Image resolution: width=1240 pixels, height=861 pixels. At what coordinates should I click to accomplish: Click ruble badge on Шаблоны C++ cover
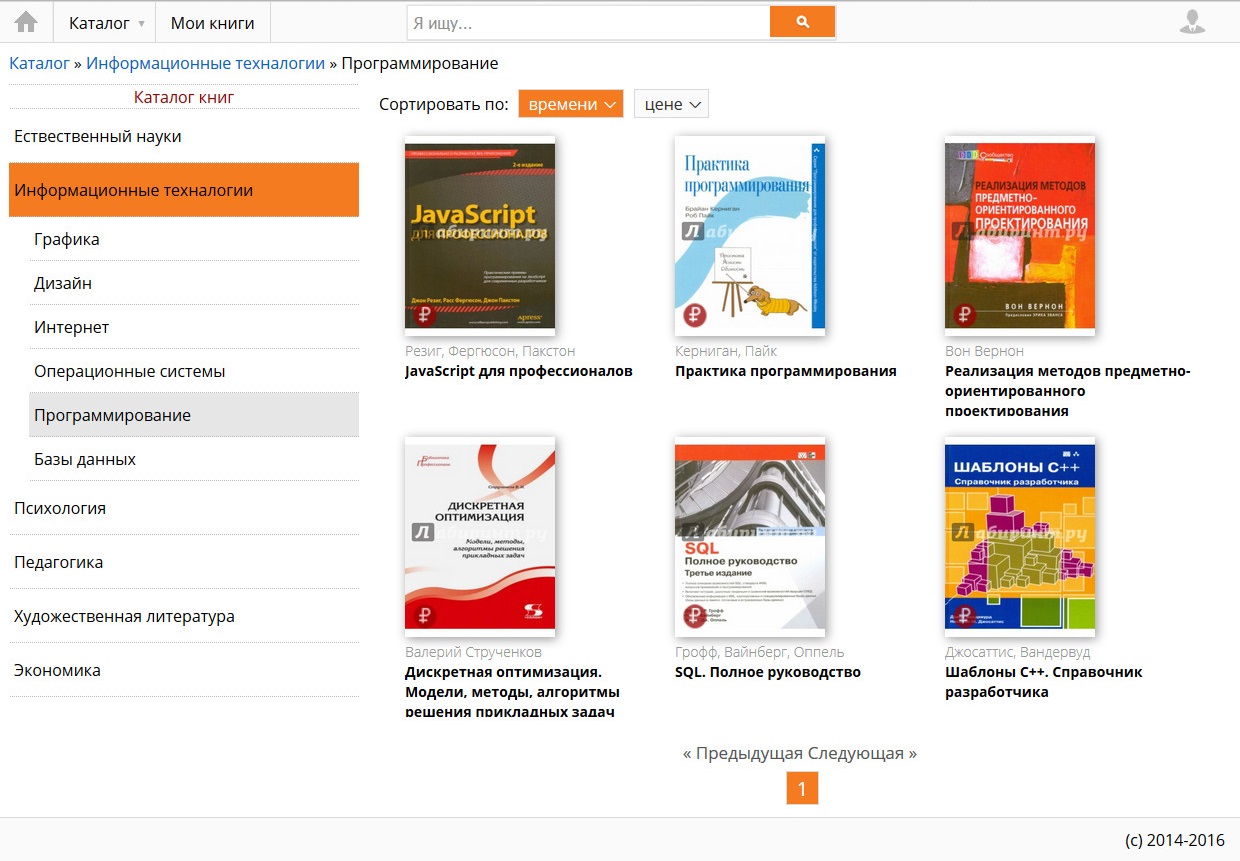(x=965, y=615)
